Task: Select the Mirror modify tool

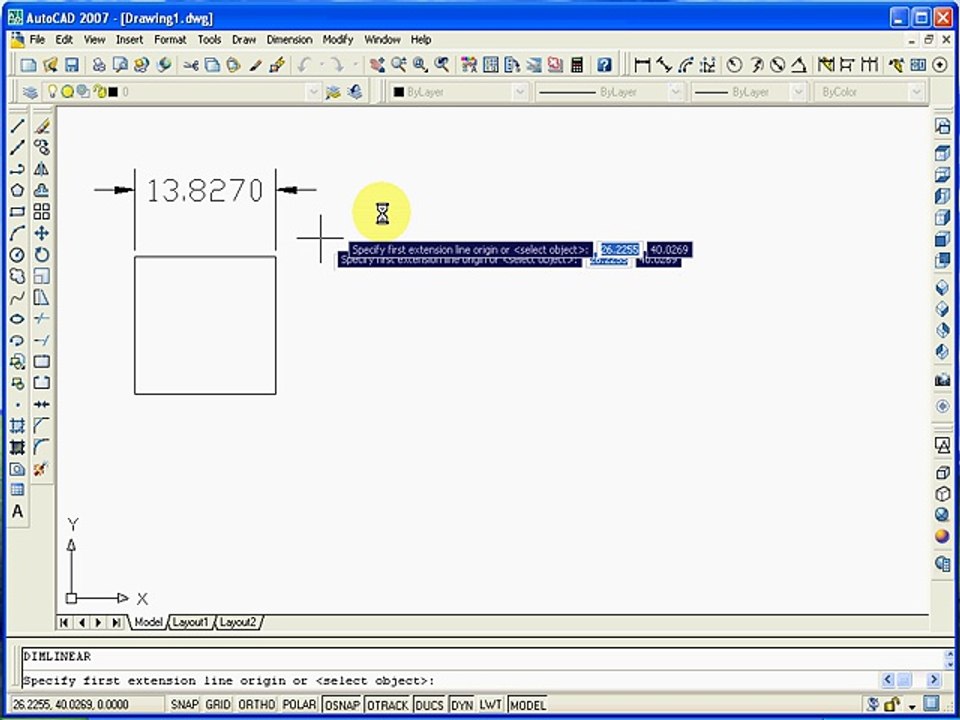Action: [42, 169]
